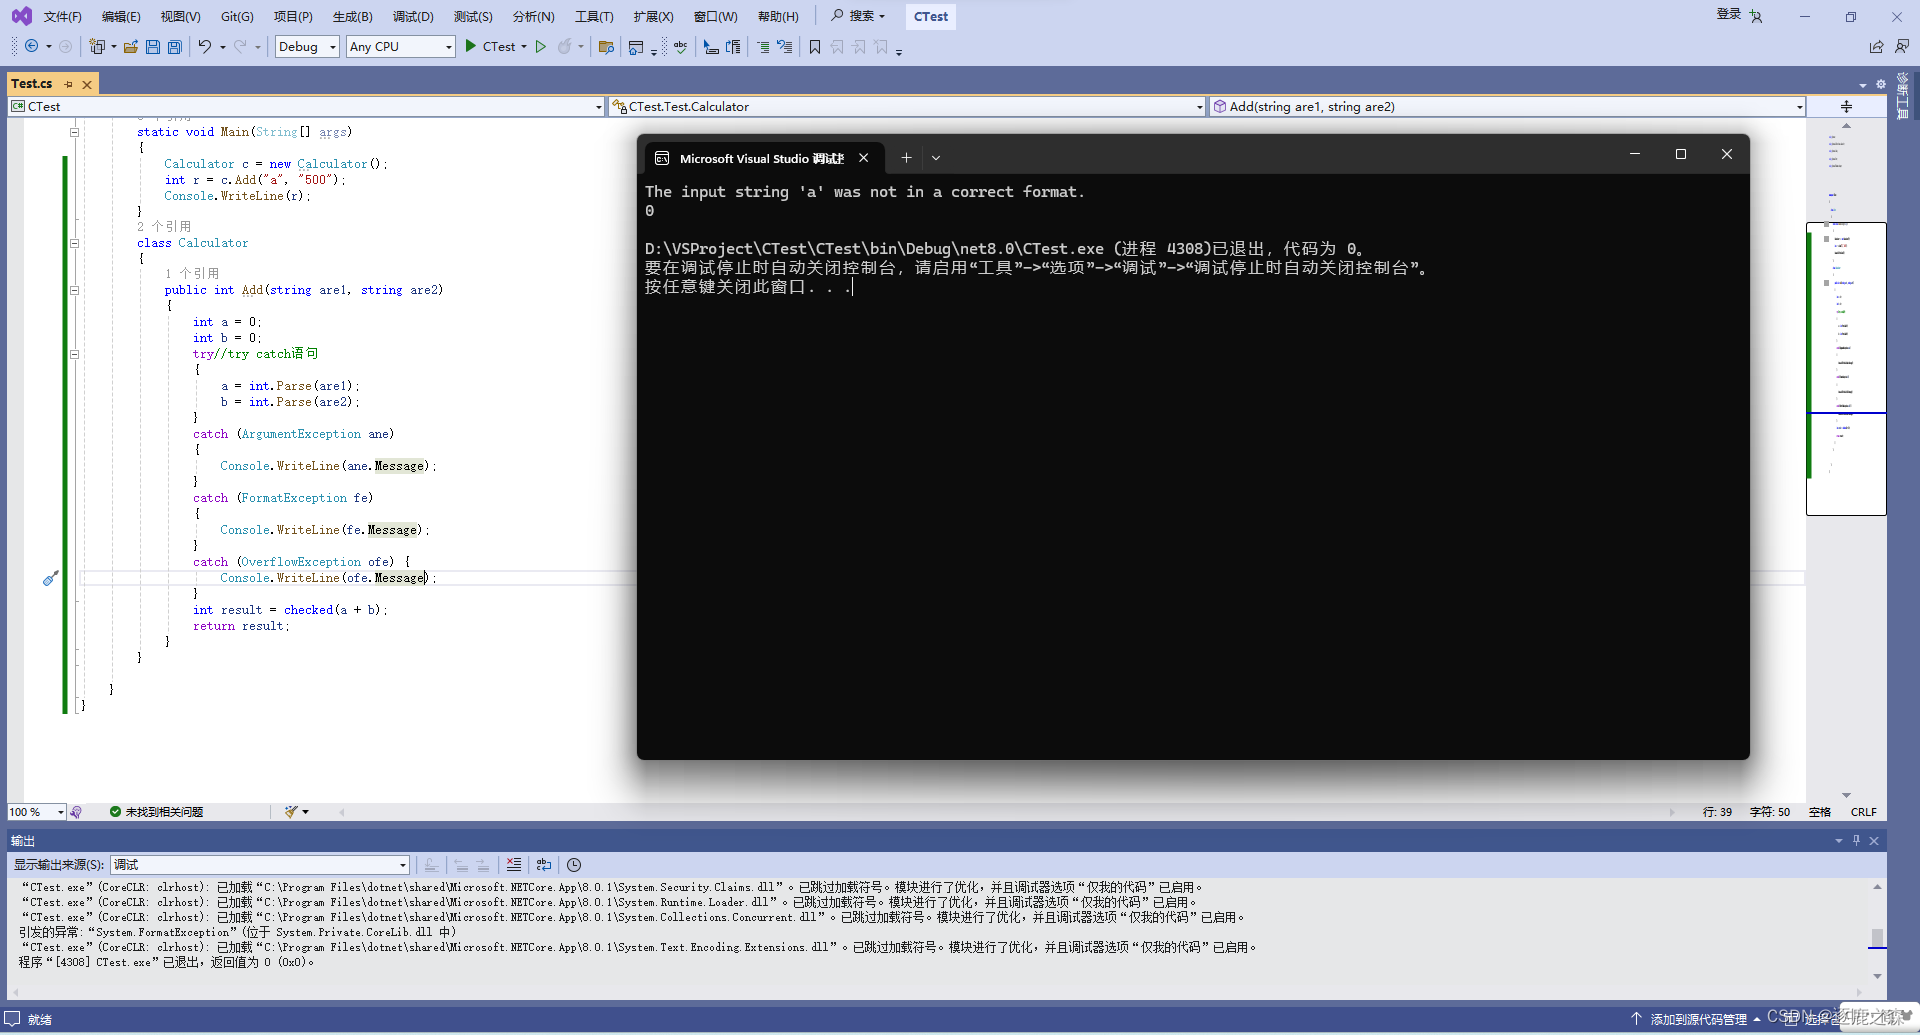Pin the Test.cs tab
The width and height of the screenshot is (1920, 1035).
click(69, 84)
